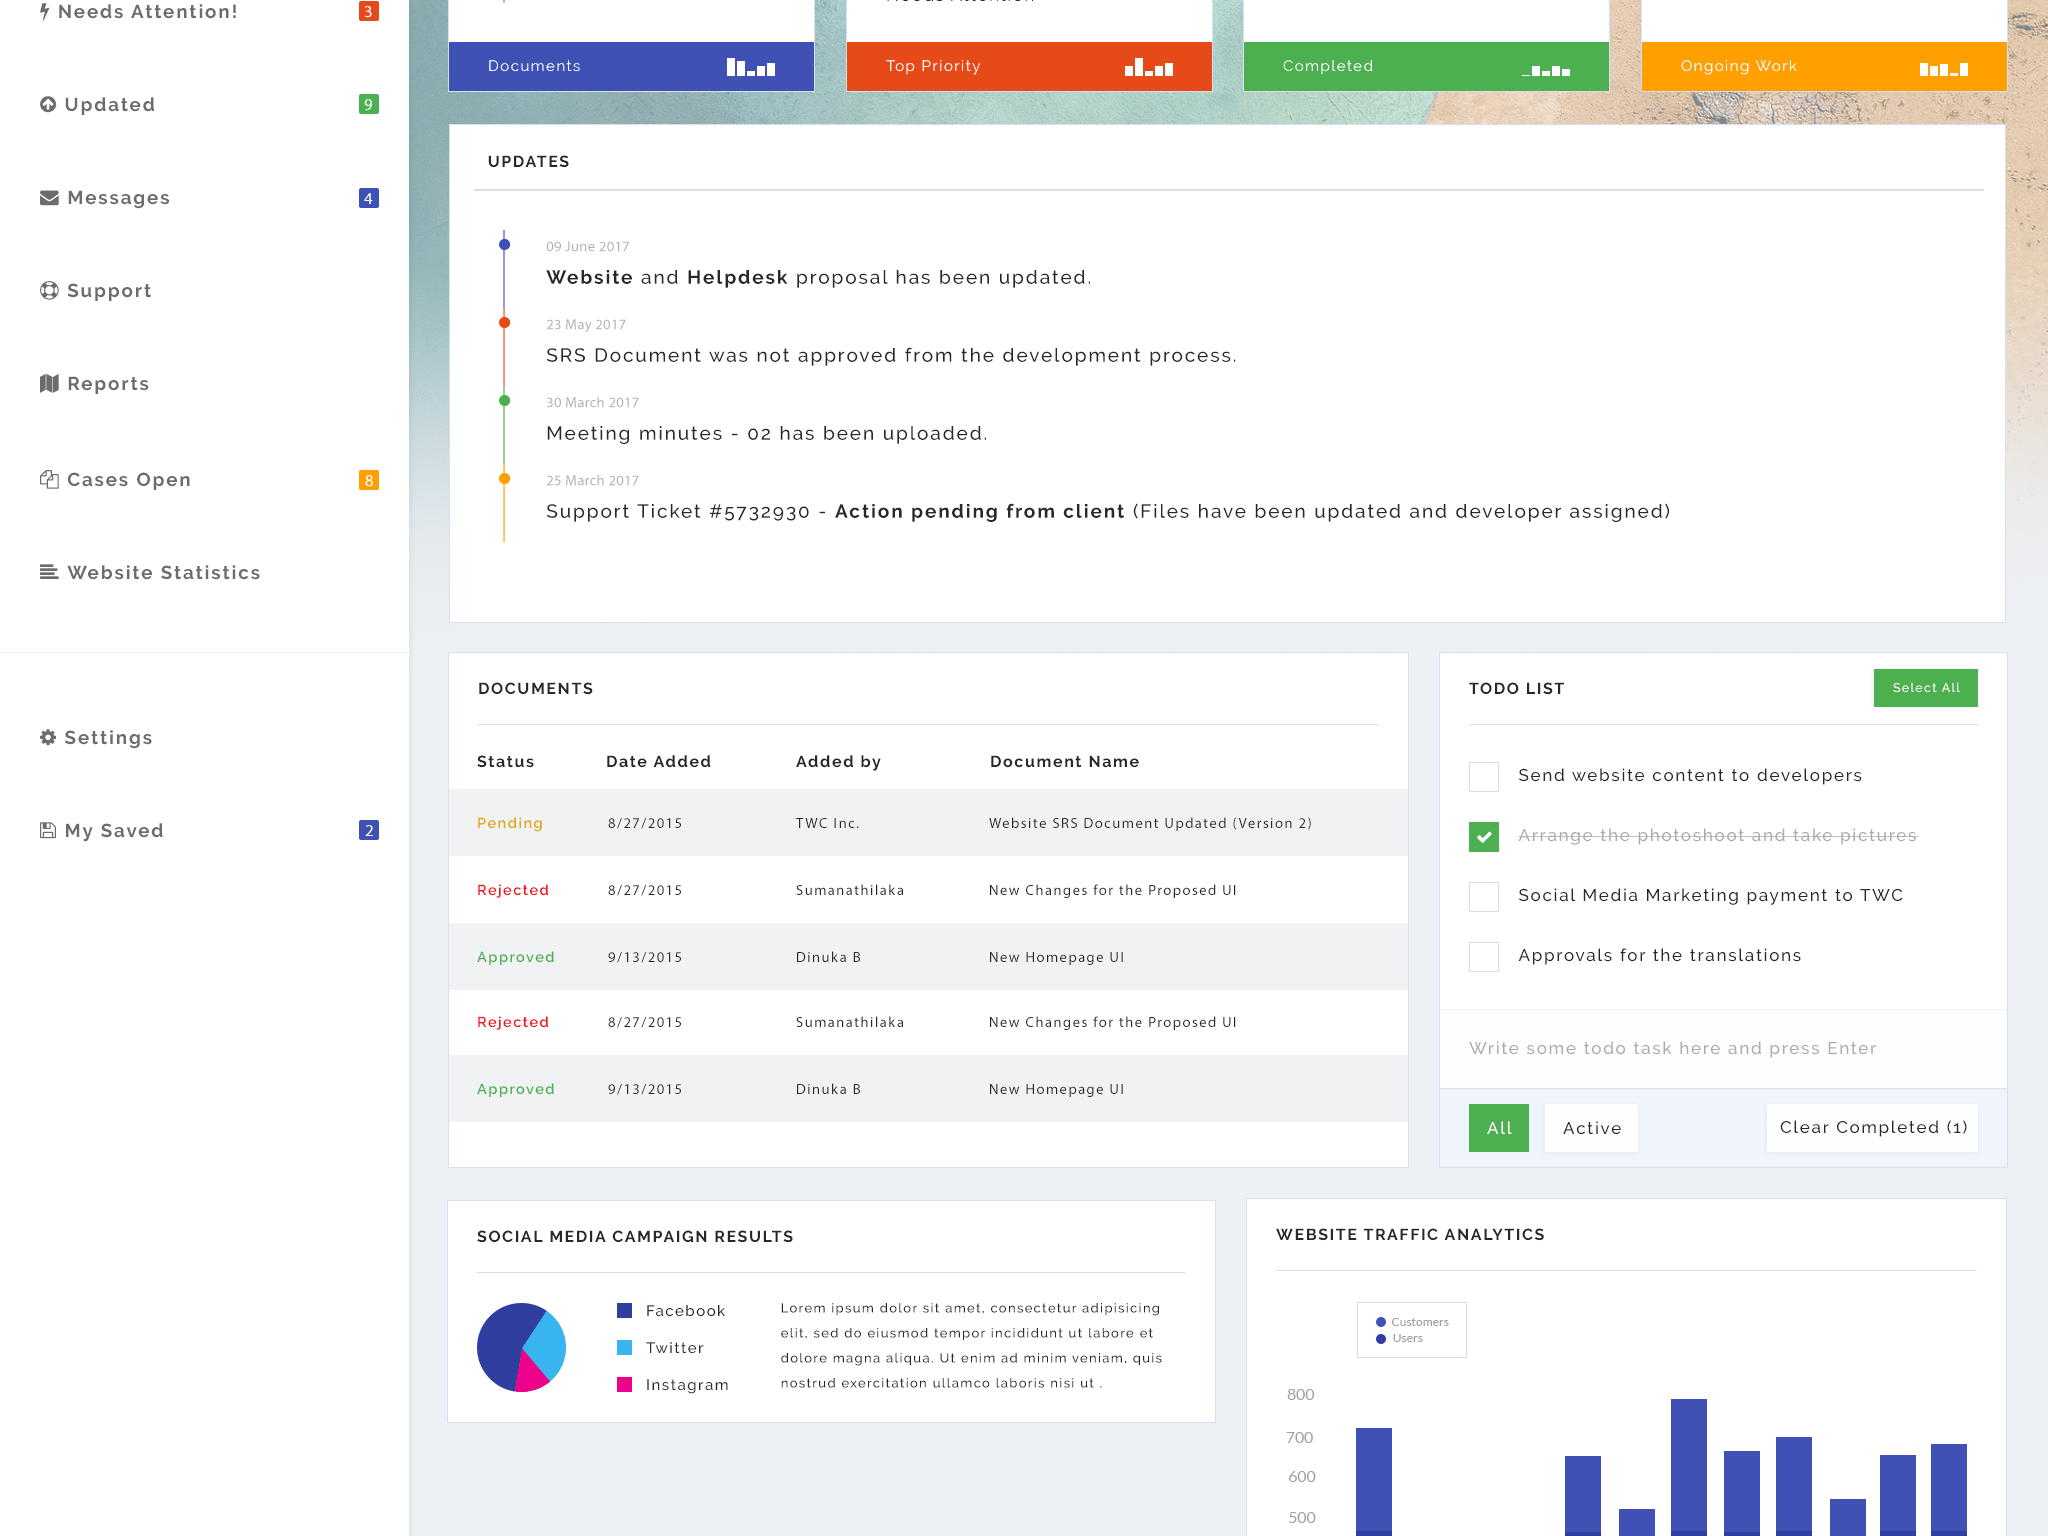Click the 23 May 2017 timeline dot

coord(505,322)
